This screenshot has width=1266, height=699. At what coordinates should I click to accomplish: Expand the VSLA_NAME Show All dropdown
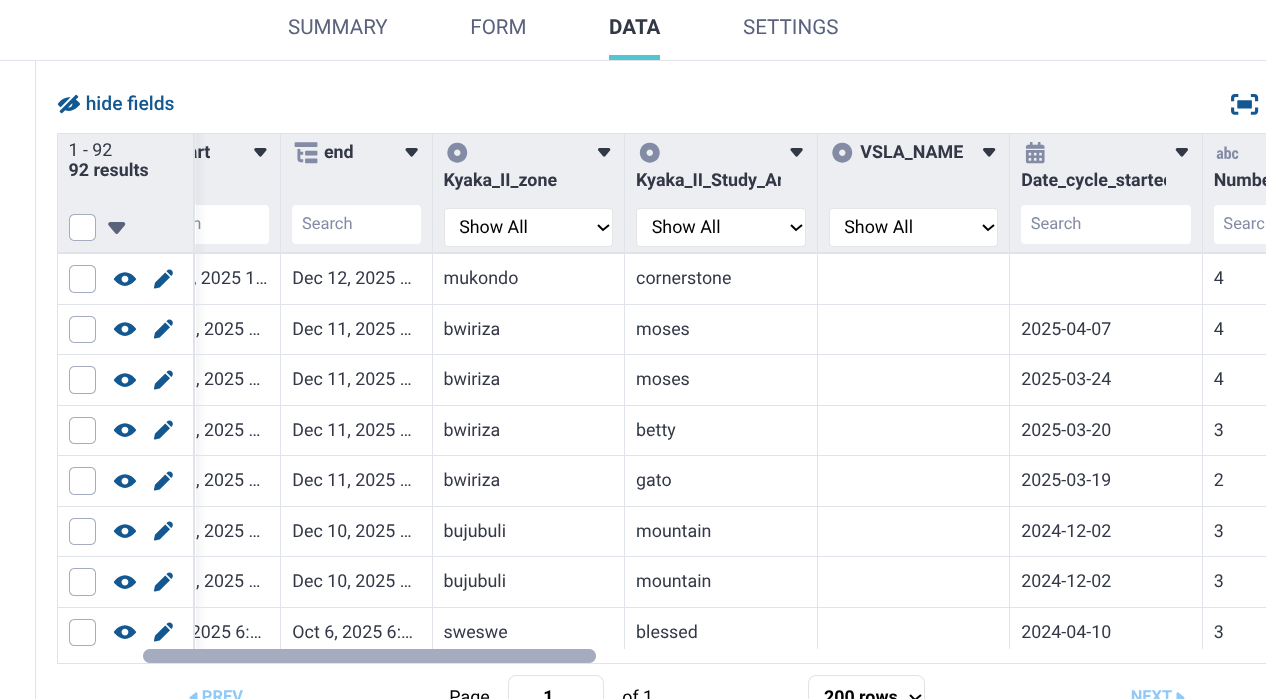click(x=913, y=227)
